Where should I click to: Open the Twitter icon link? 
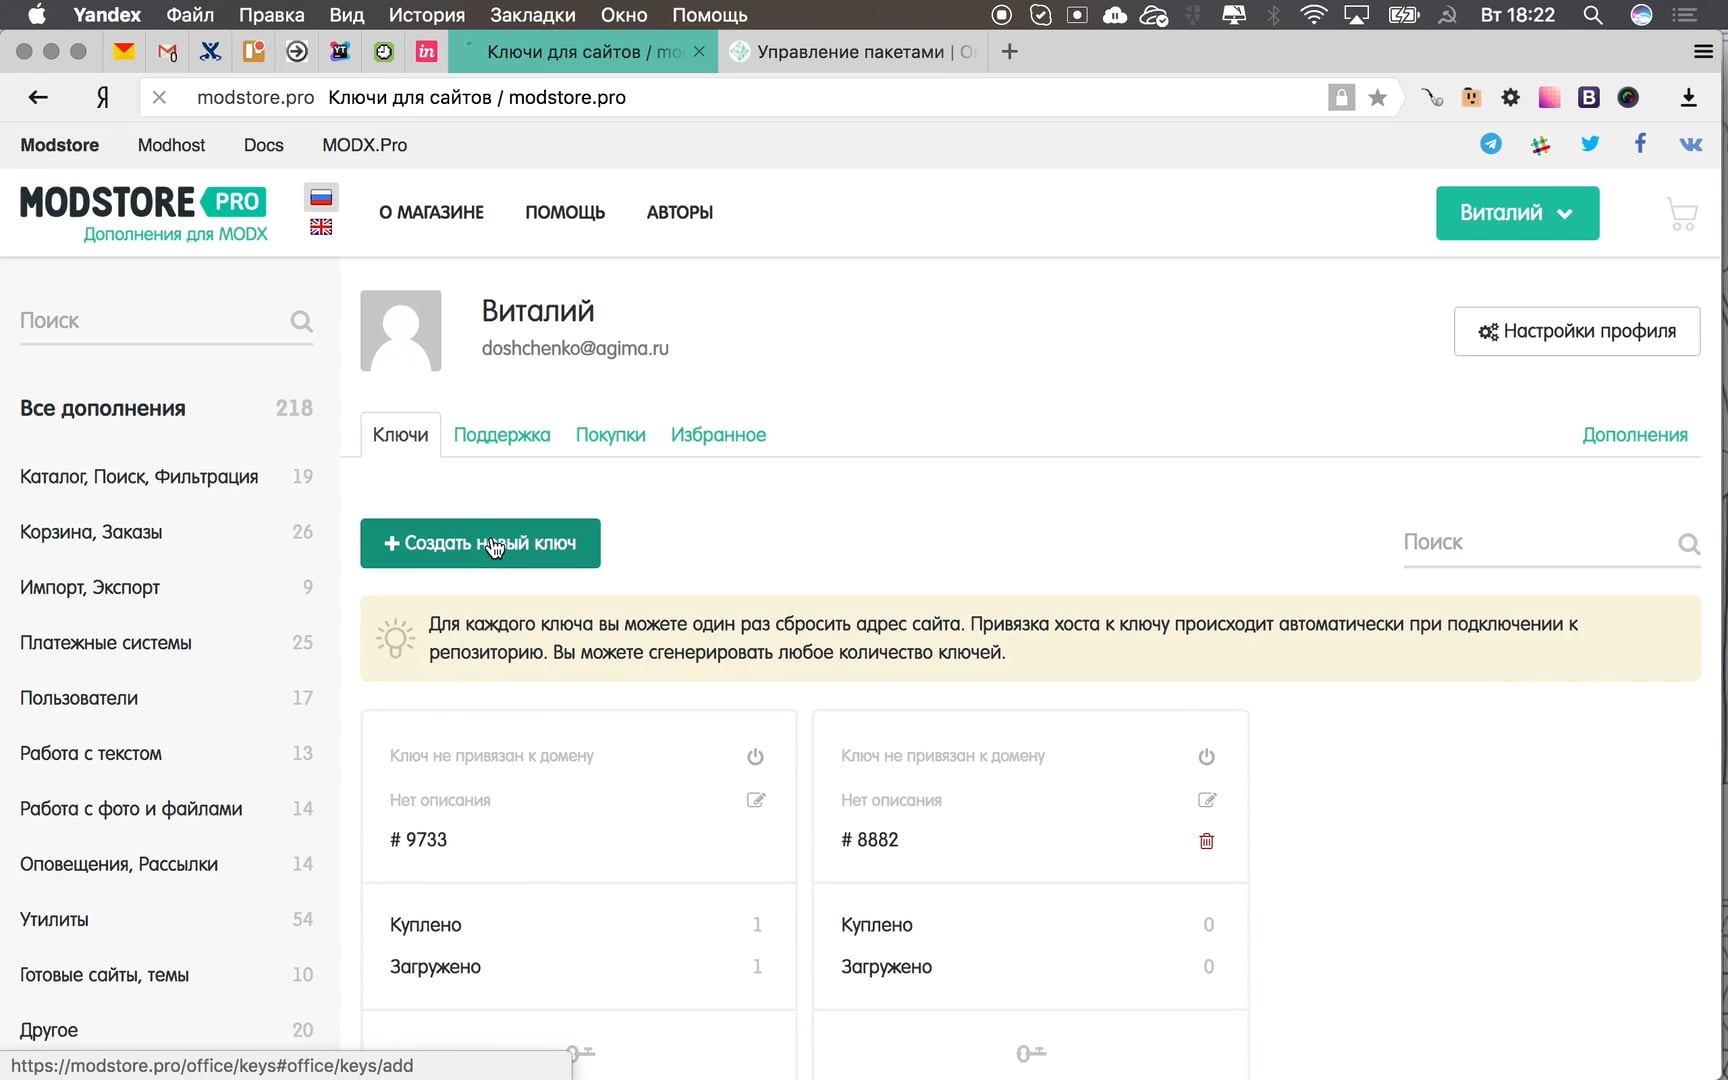(x=1590, y=144)
